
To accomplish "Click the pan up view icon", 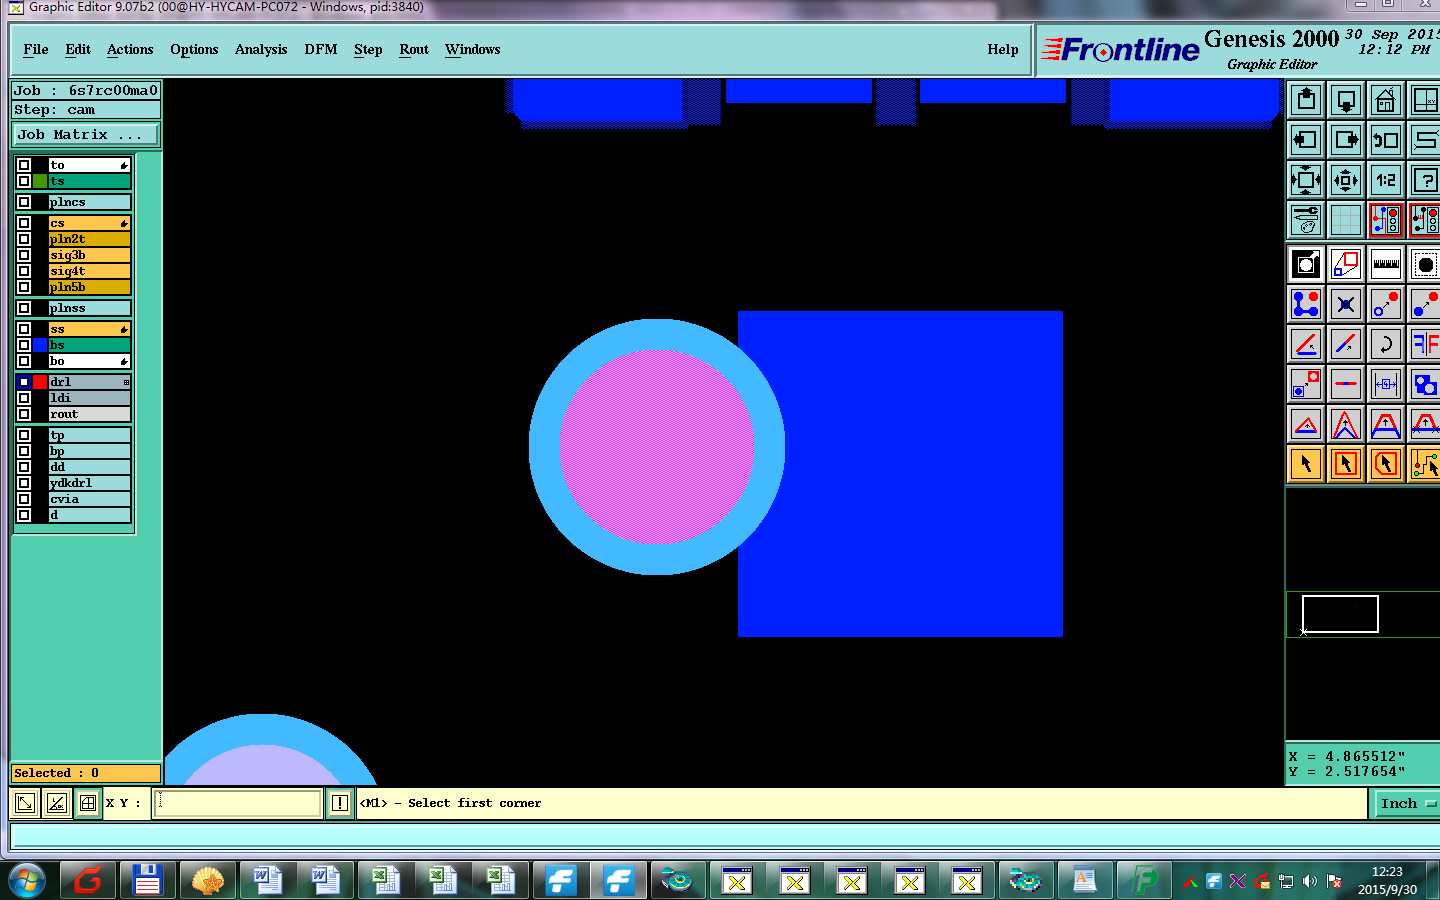I will pyautogui.click(x=1306, y=100).
